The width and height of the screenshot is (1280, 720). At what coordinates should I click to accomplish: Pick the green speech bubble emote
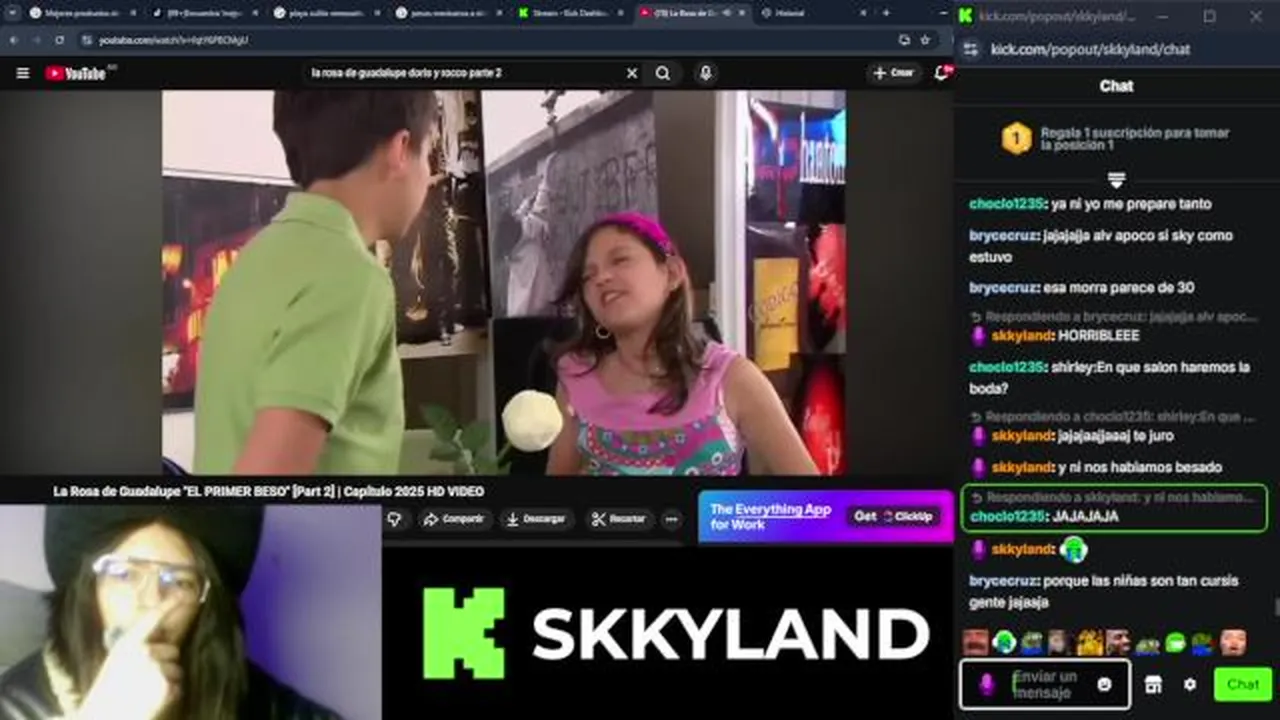pos(1176,642)
